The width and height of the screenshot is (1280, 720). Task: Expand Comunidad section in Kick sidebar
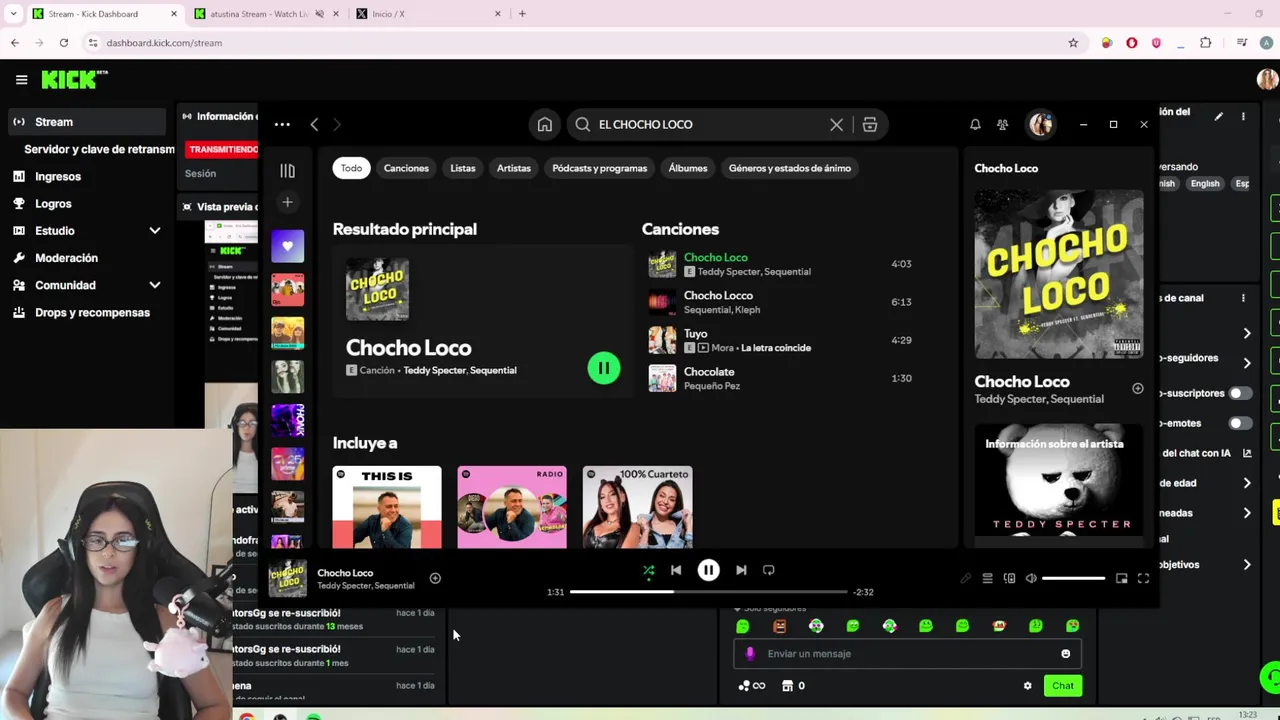point(155,285)
